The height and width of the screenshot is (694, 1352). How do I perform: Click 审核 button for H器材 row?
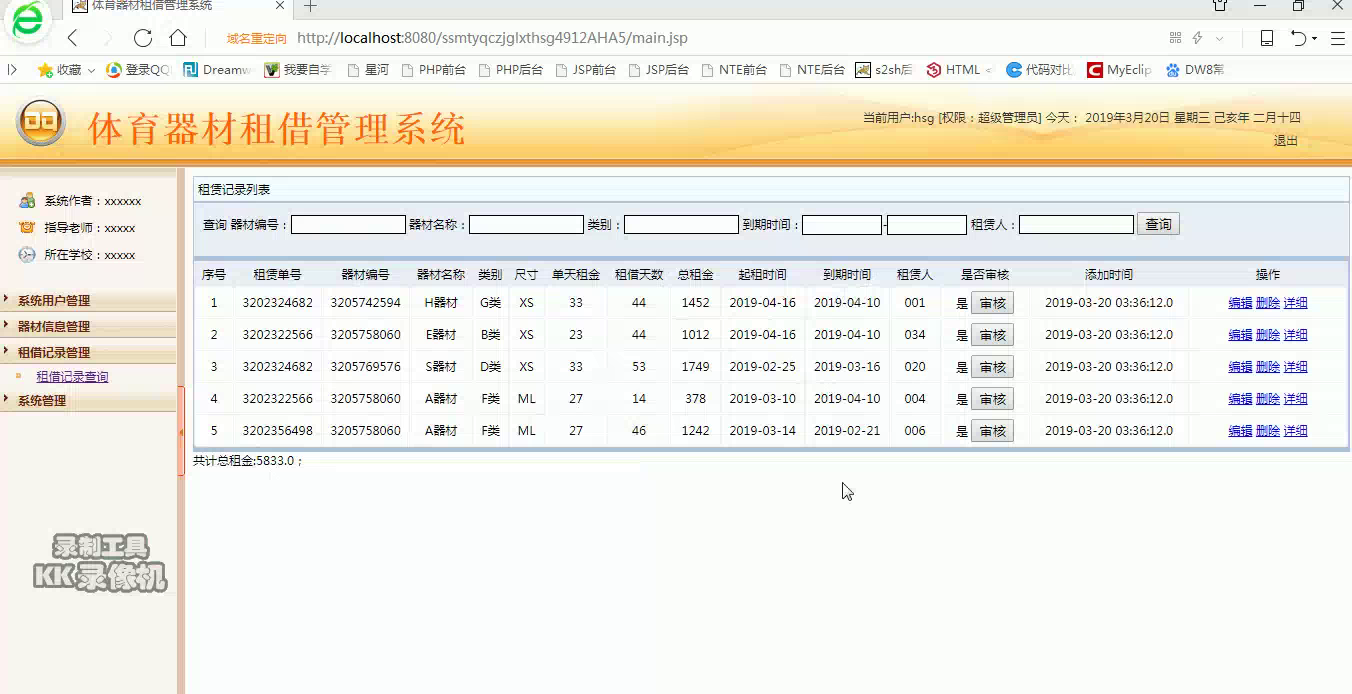coord(992,303)
